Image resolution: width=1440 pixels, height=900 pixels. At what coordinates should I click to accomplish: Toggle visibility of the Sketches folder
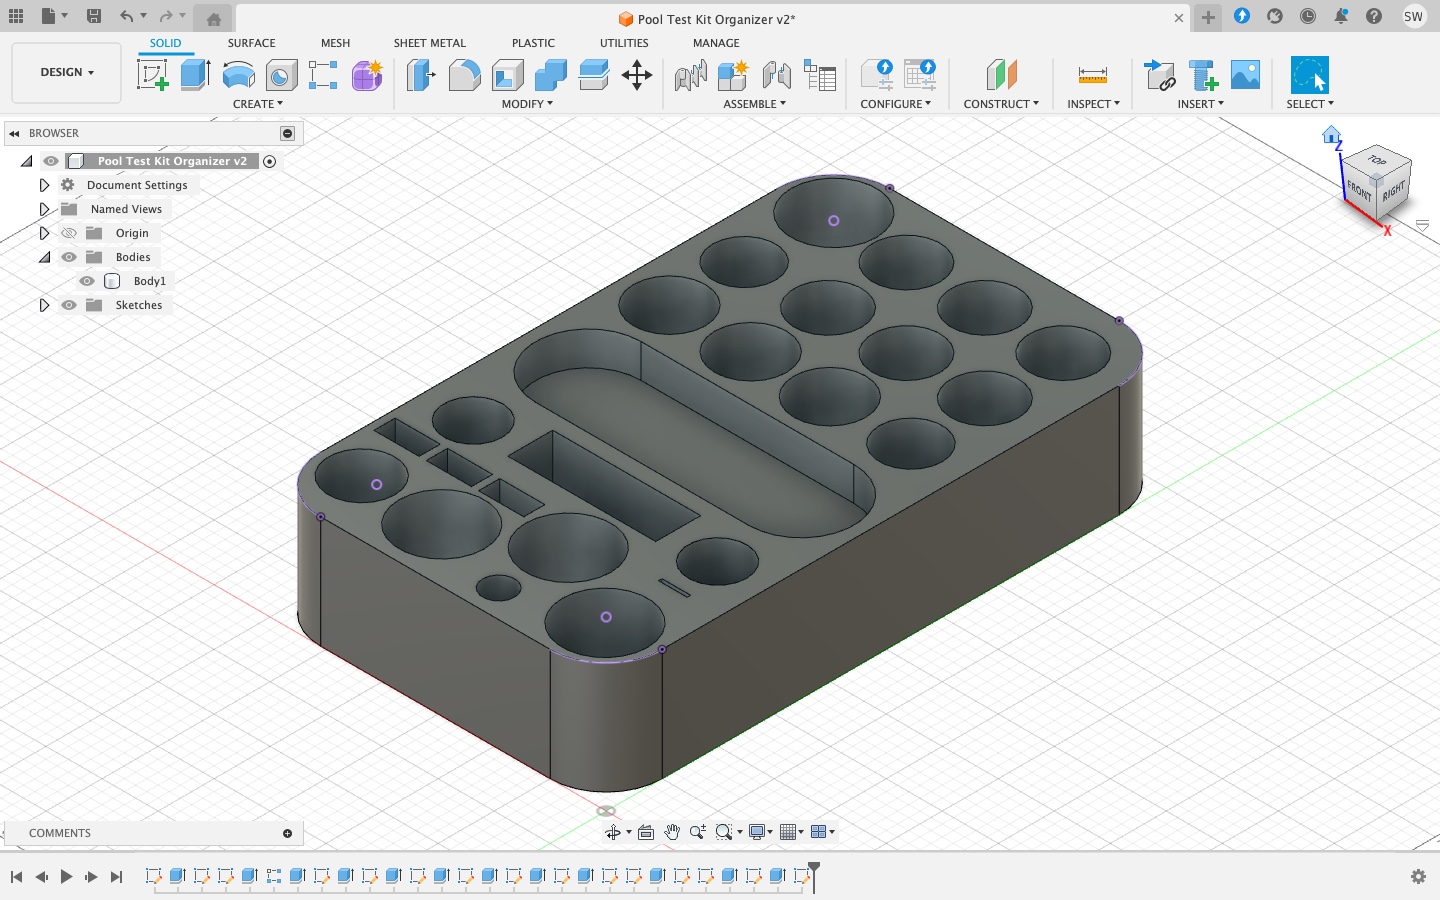click(x=69, y=305)
